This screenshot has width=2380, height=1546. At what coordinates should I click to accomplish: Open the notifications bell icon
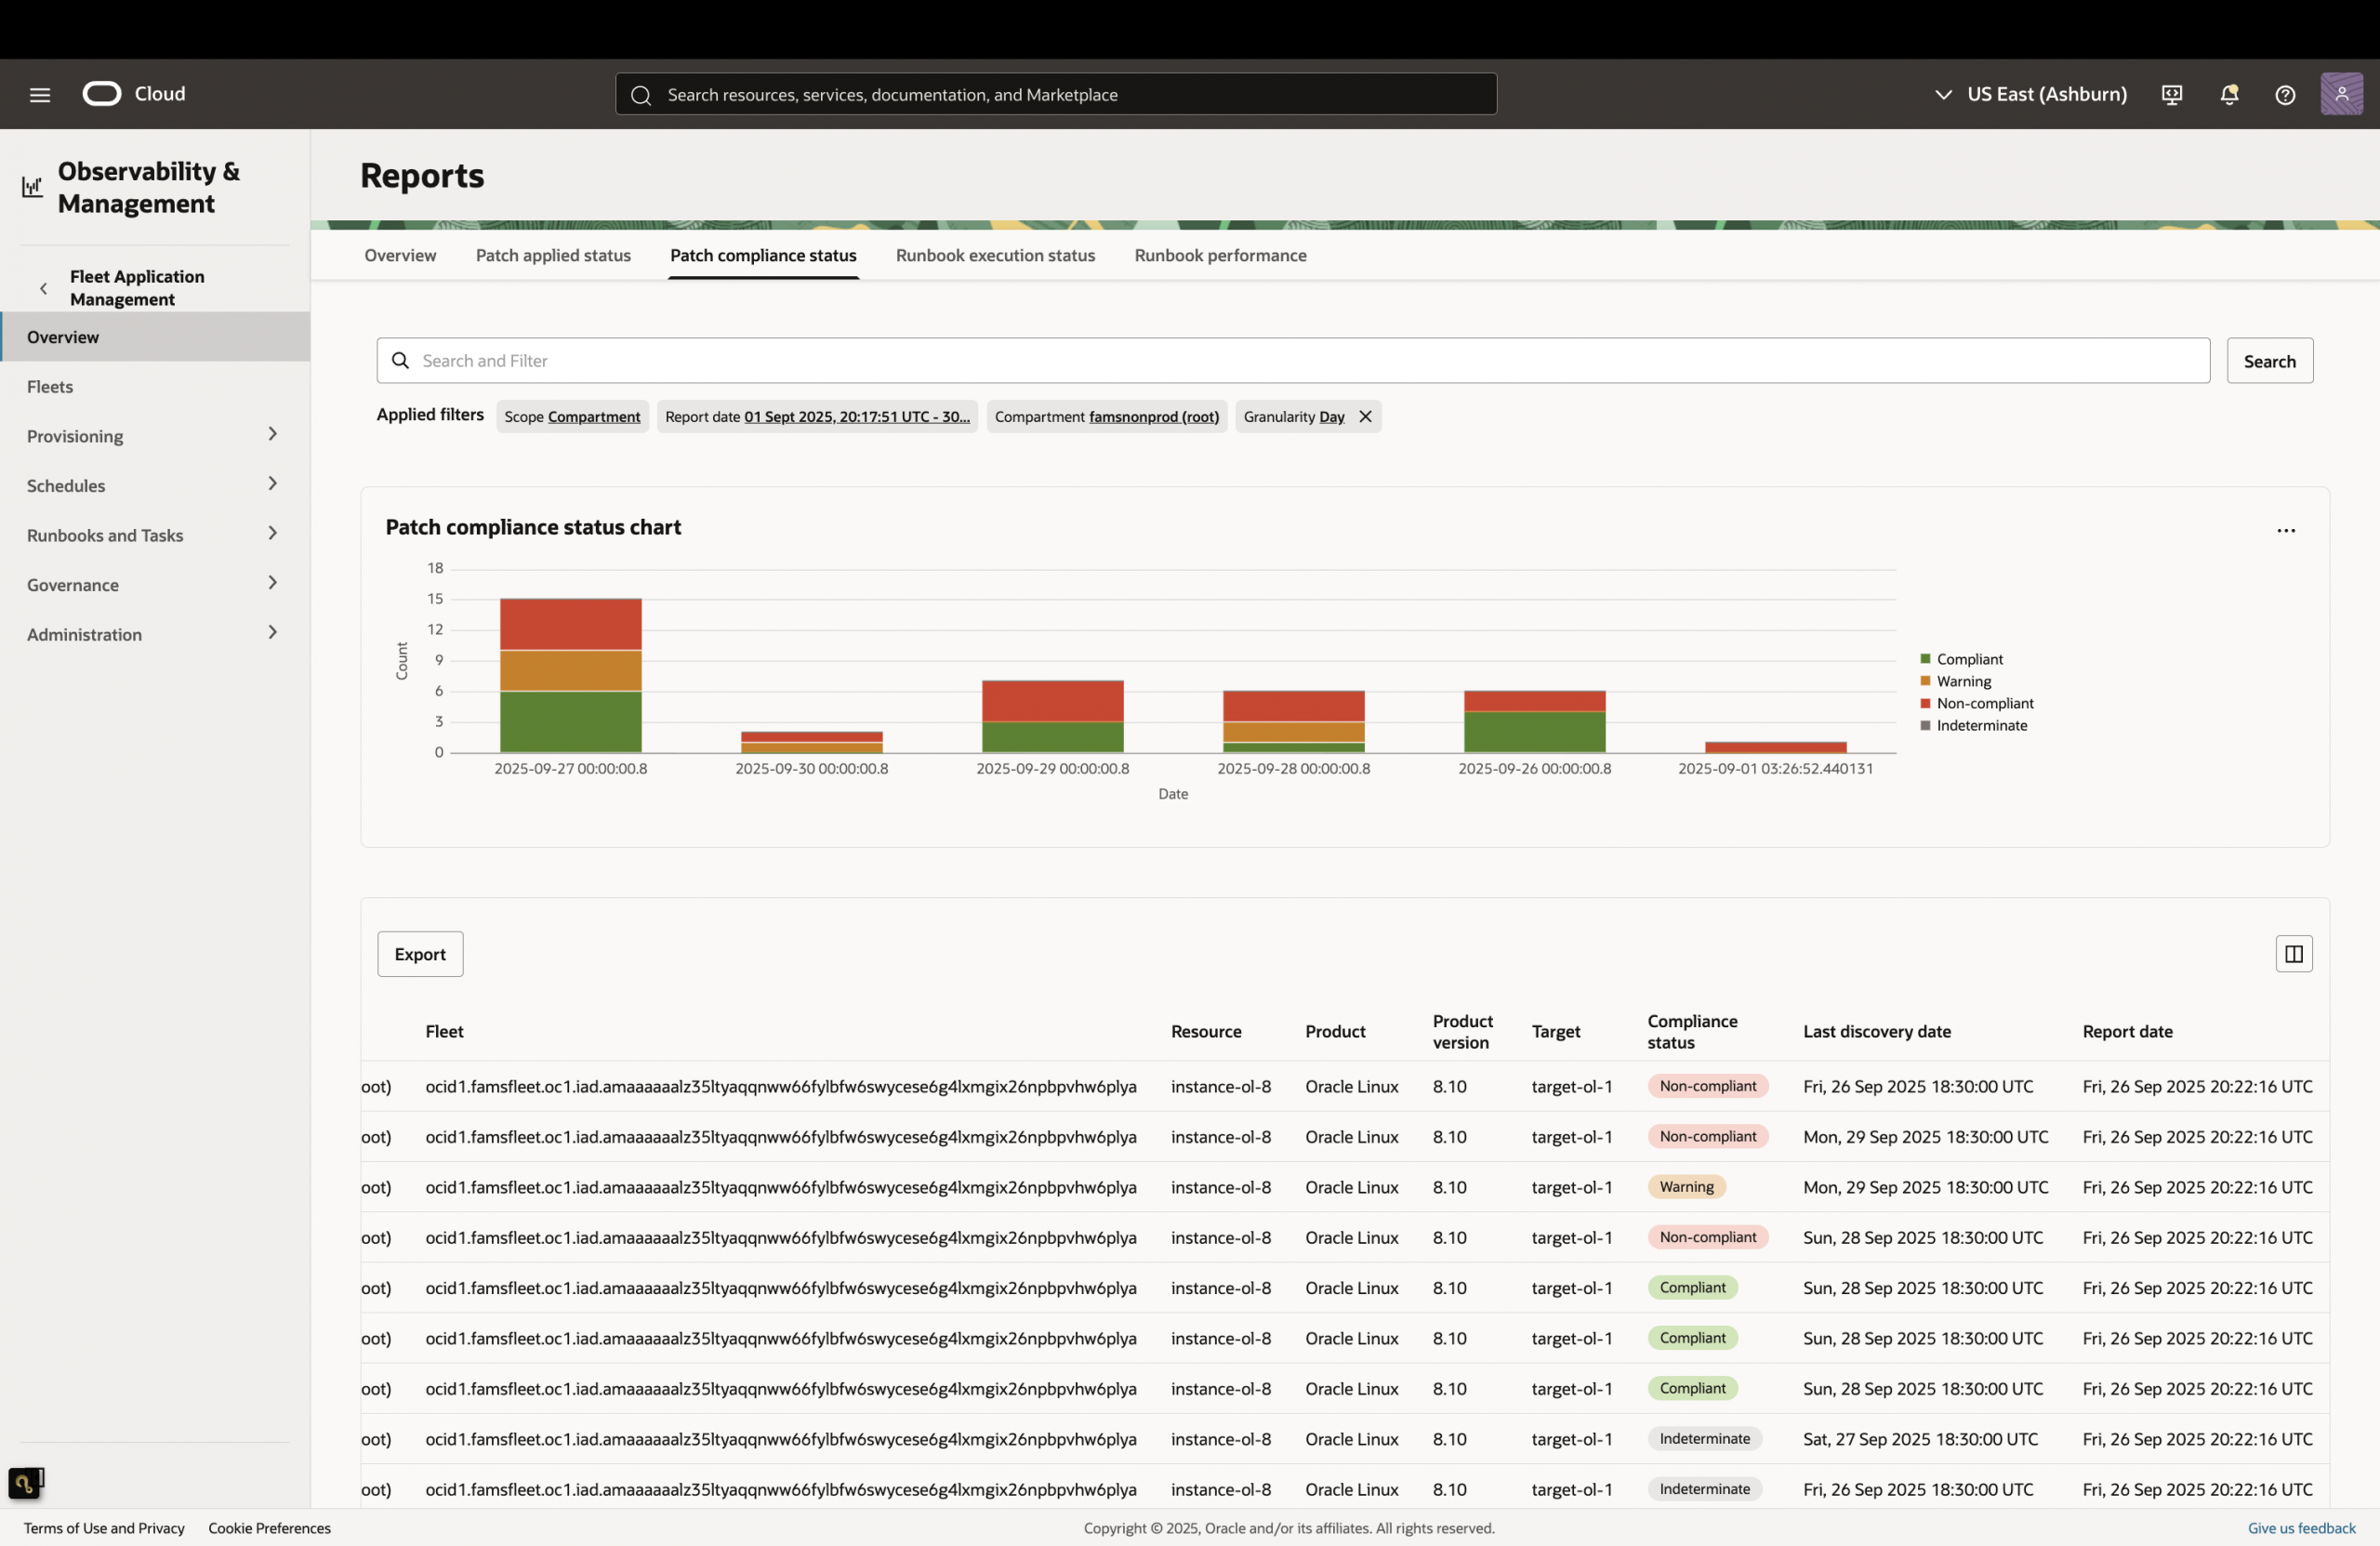2229,94
